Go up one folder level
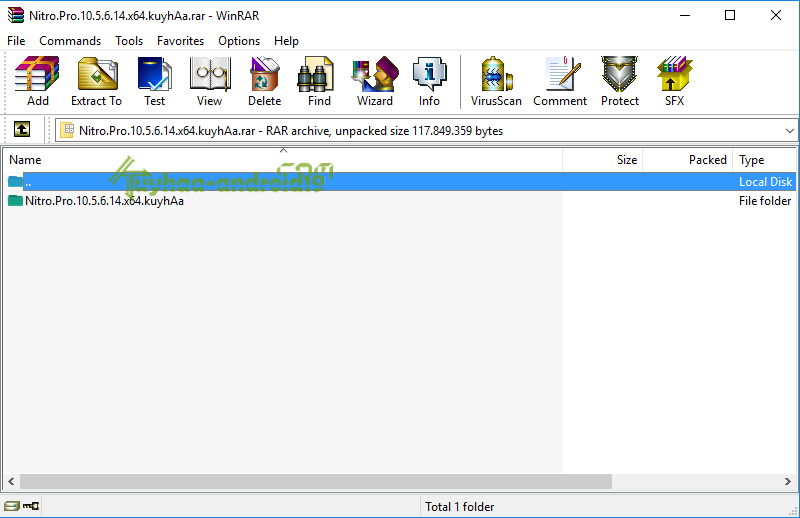Image resolution: width=800 pixels, height=518 pixels. coord(22,130)
